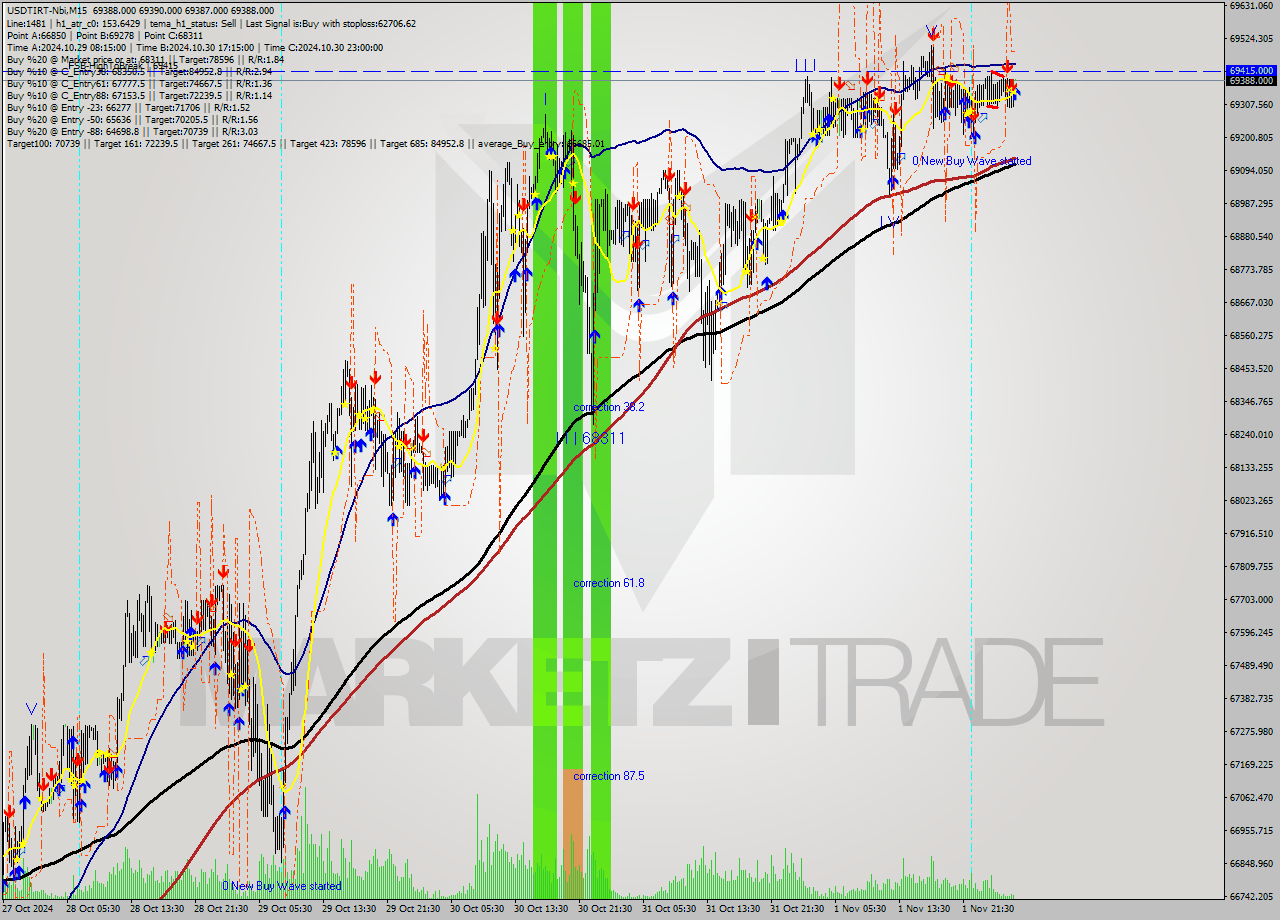Click the 'correction 38.2' label
Screen dimensions: 1280x920
tap(608, 407)
